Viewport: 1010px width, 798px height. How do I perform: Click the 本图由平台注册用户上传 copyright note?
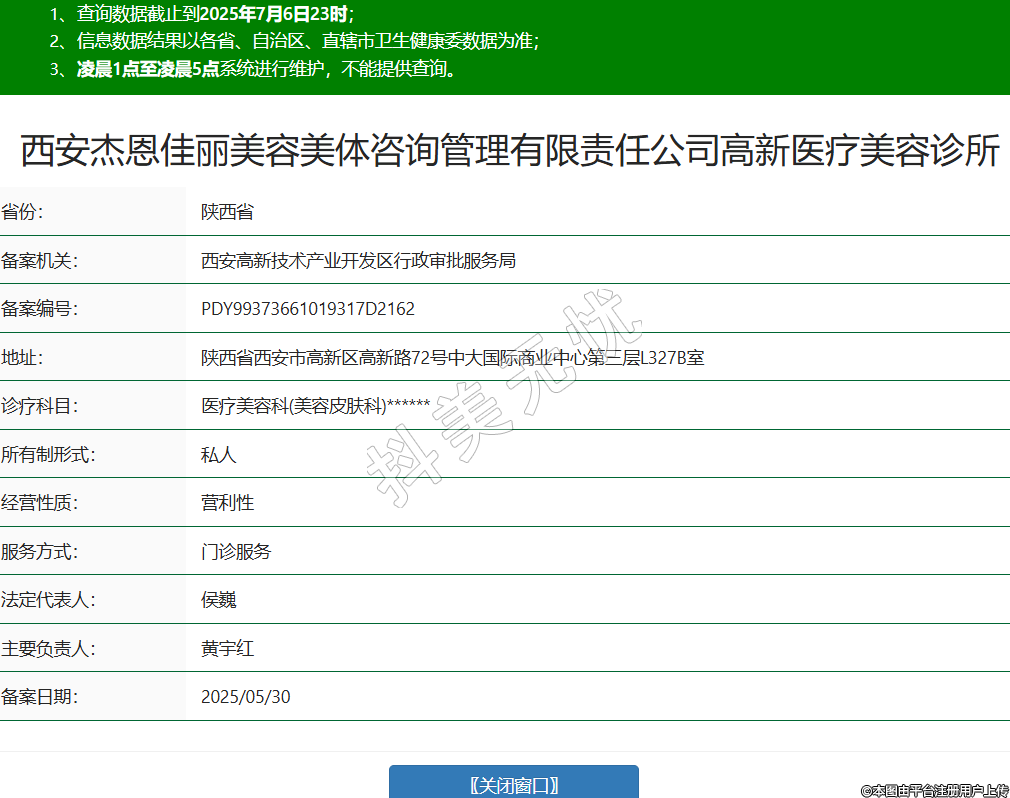coord(935,790)
